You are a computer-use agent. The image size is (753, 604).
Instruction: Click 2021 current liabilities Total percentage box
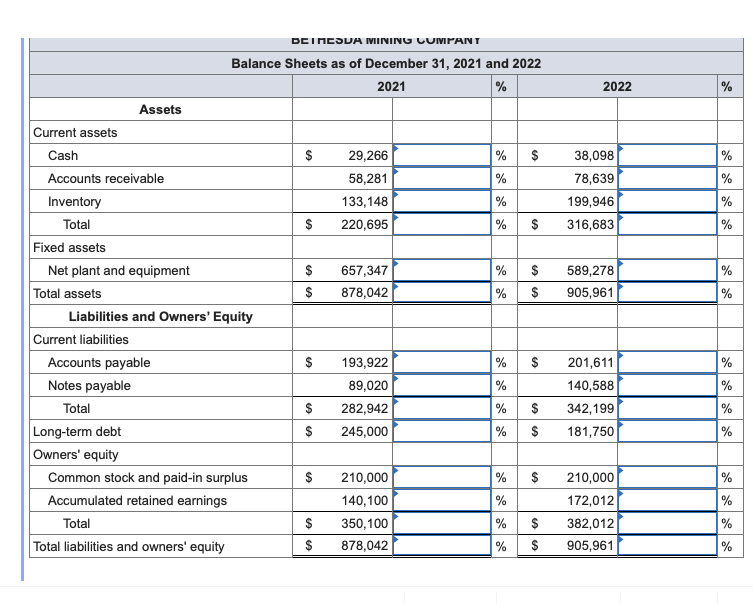coord(442,408)
